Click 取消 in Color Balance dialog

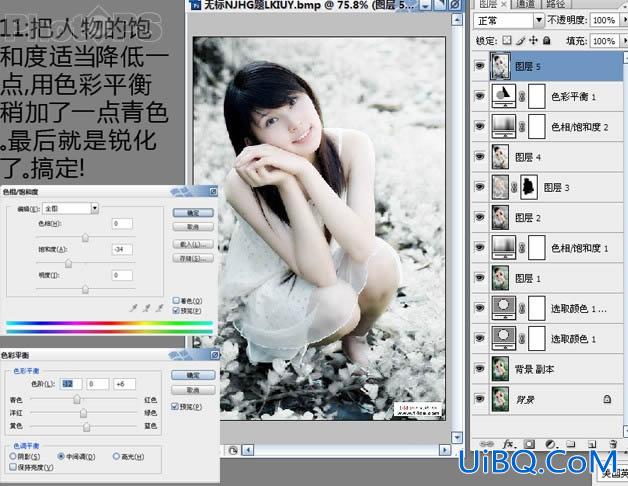(x=193, y=390)
